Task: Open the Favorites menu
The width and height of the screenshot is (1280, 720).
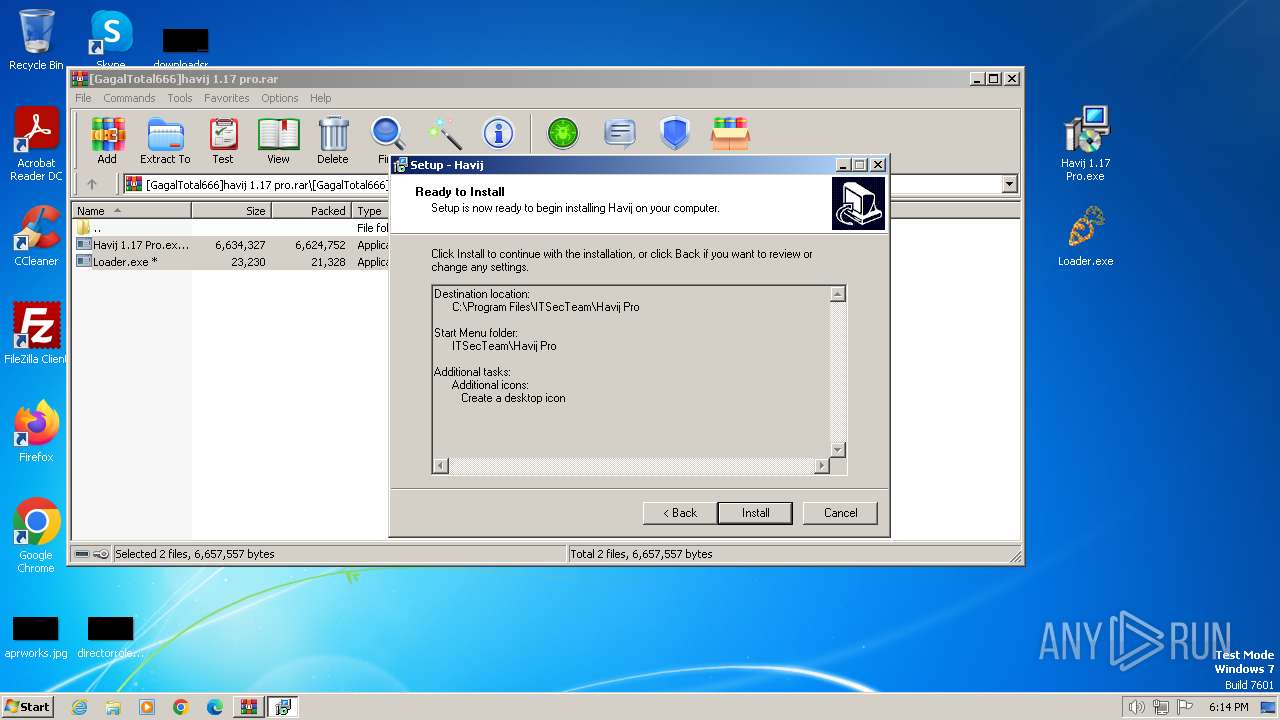Action: (x=227, y=98)
